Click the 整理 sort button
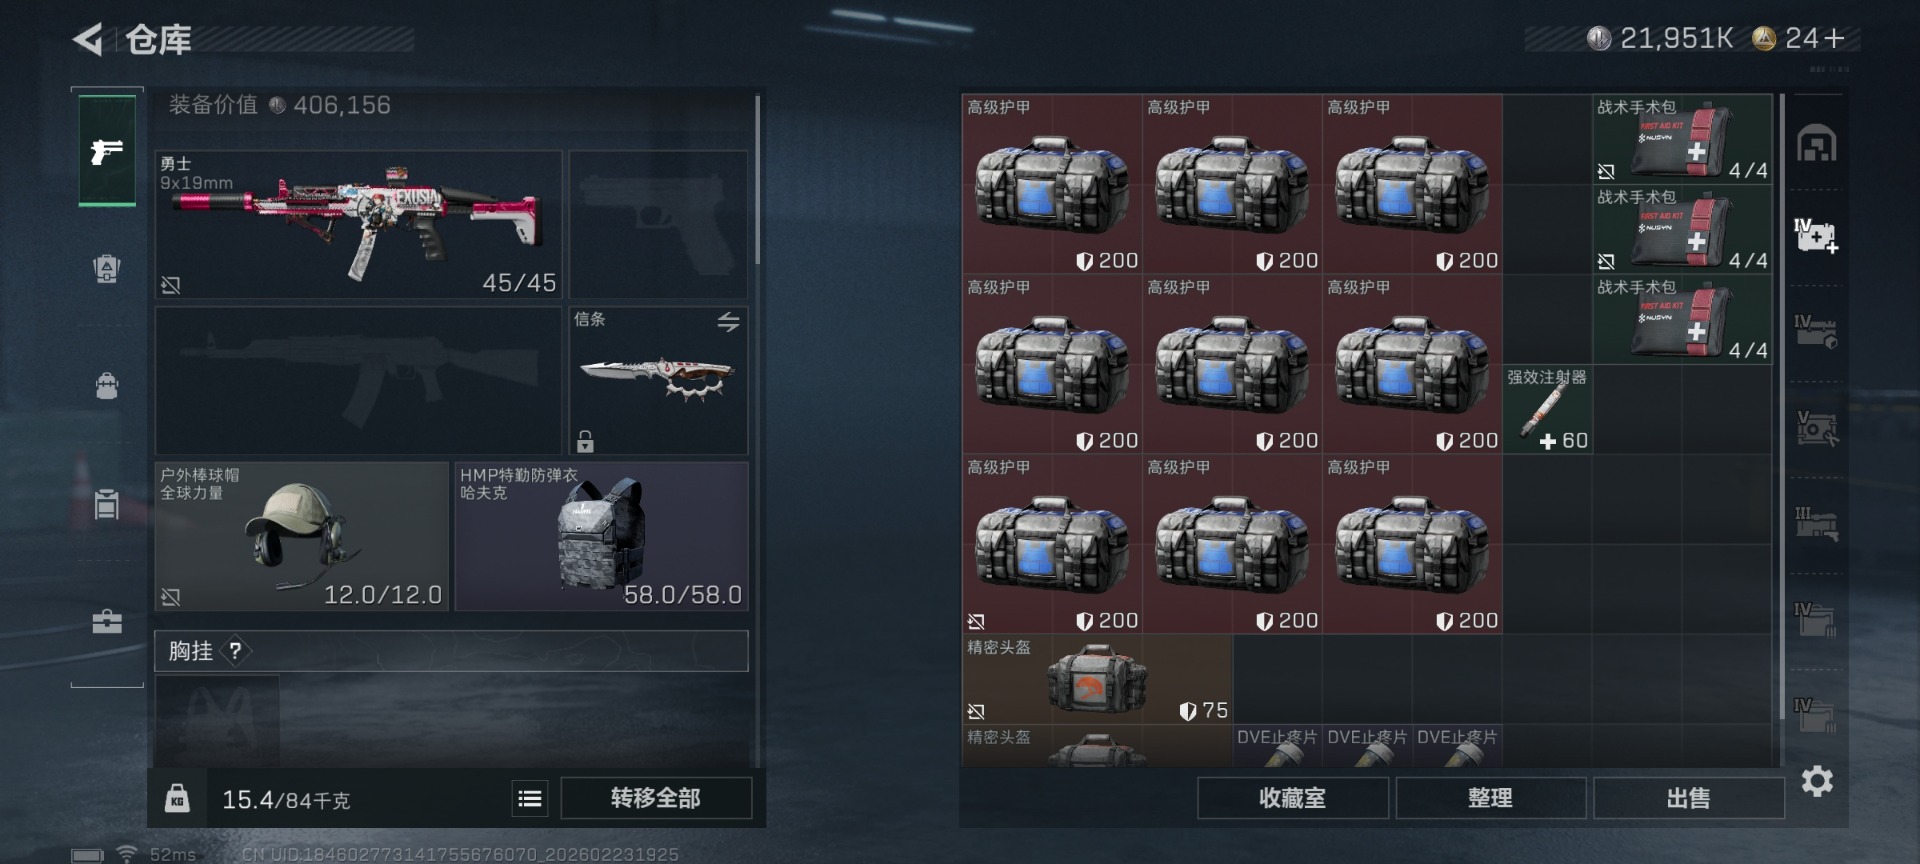1920x864 pixels. [1490, 798]
